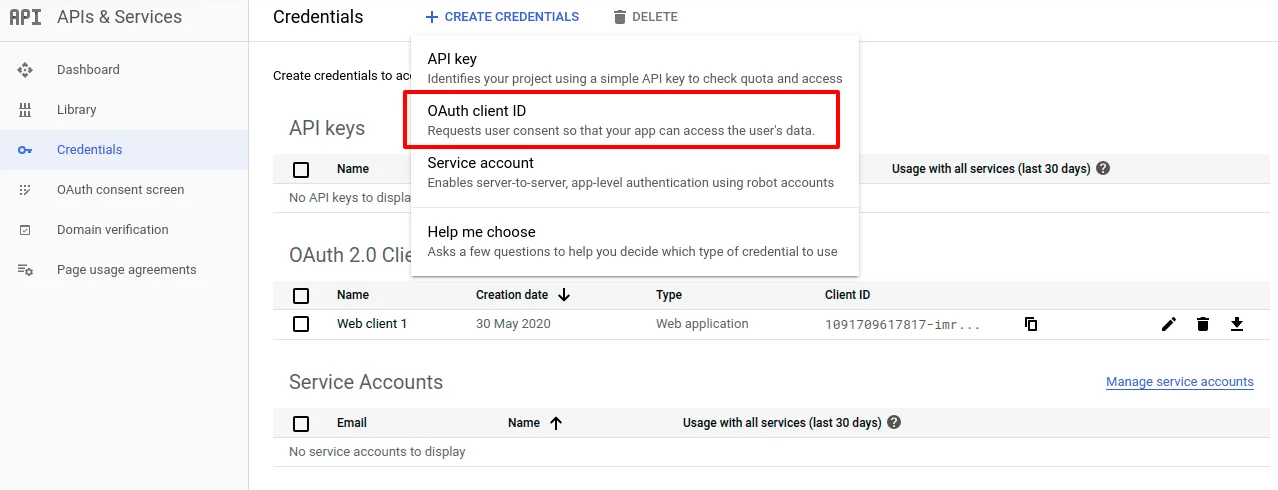
Task: Click the Domain verification checkbox icon
Action: point(25,230)
